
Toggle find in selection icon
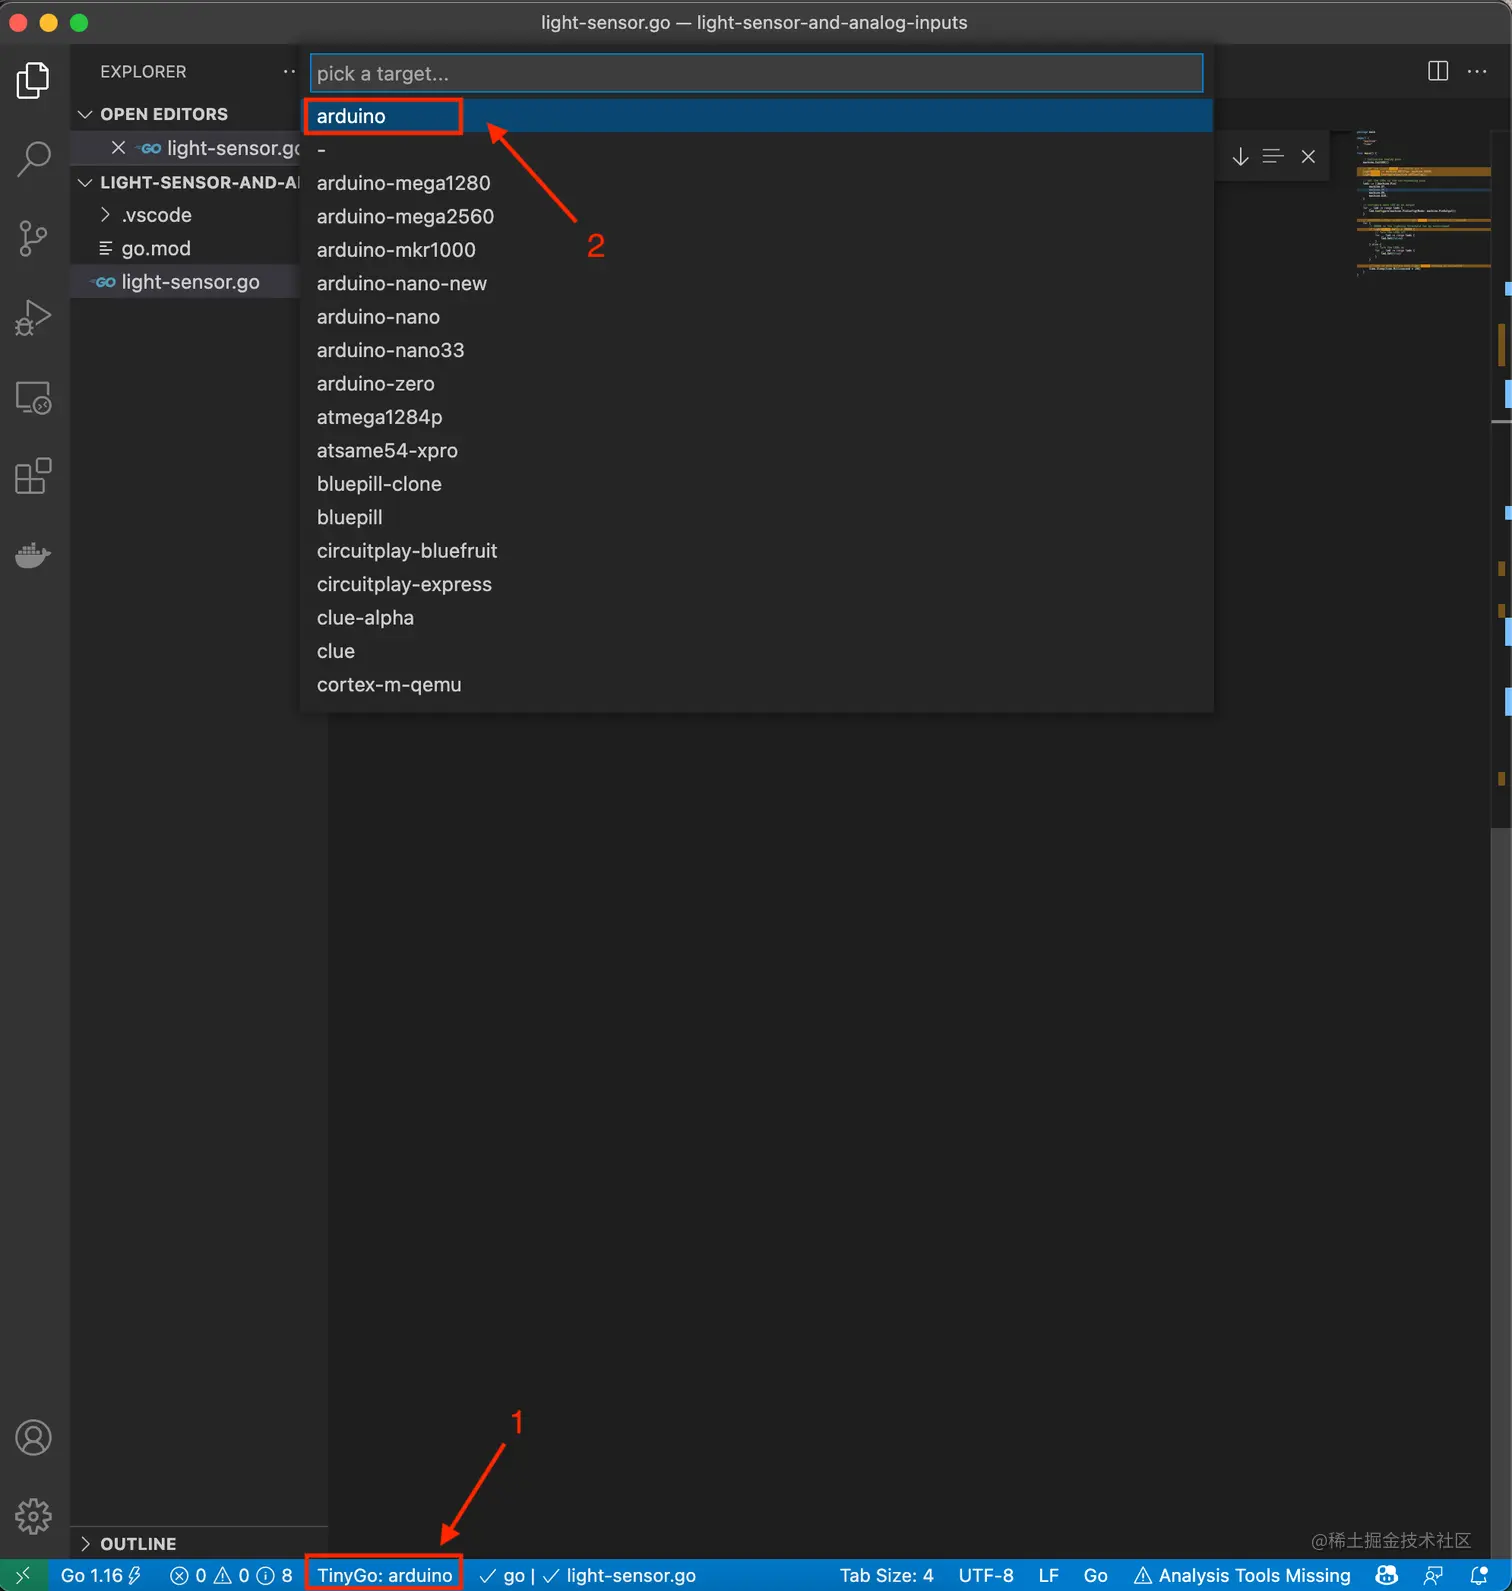1273,156
